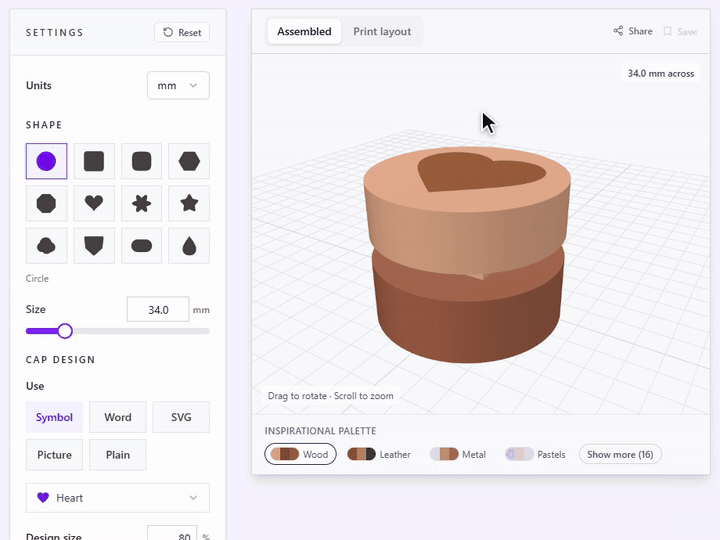Image resolution: width=720 pixels, height=540 pixels.
Task: Select the Pastels palette
Action: [x=535, y=454]
